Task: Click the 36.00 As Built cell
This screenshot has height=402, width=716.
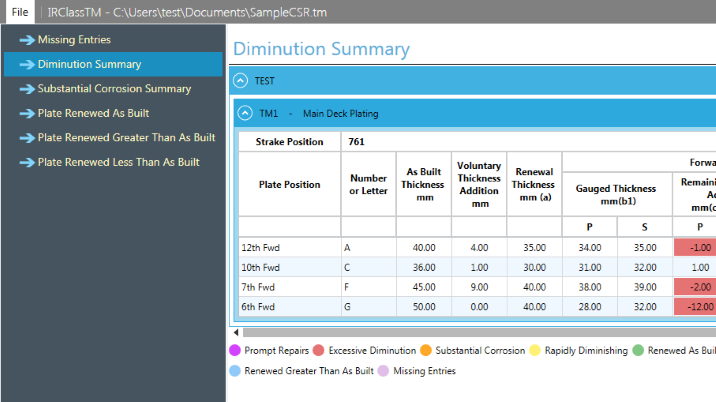Action: 424,267
